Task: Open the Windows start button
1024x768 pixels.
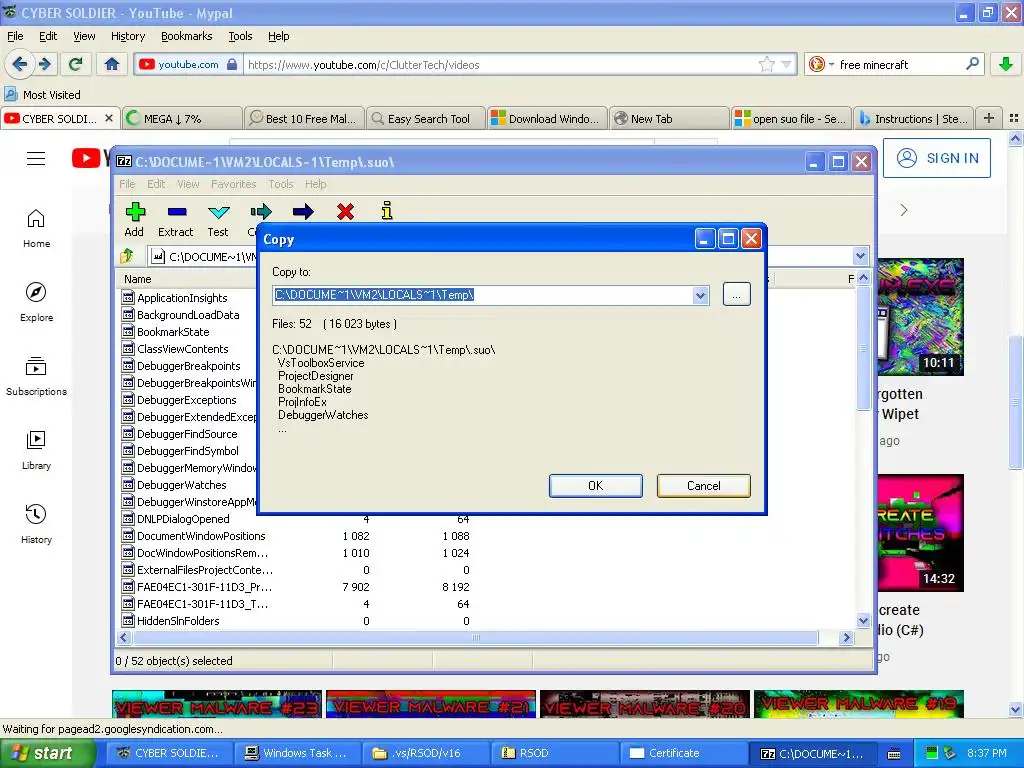Action: (x=47, y=754)
